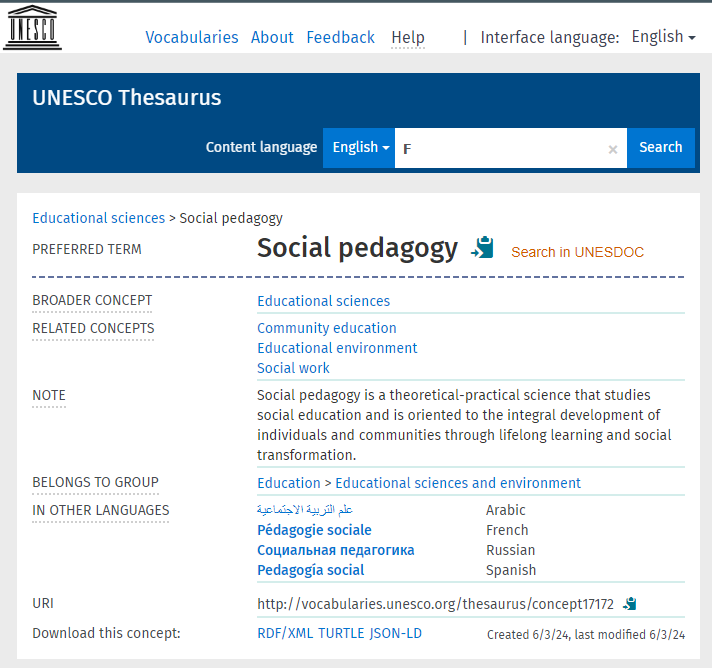Download the concept as TURTLE
Viewport: 712px width, 668px height.
pyautogui.click(x=341, y=633)
